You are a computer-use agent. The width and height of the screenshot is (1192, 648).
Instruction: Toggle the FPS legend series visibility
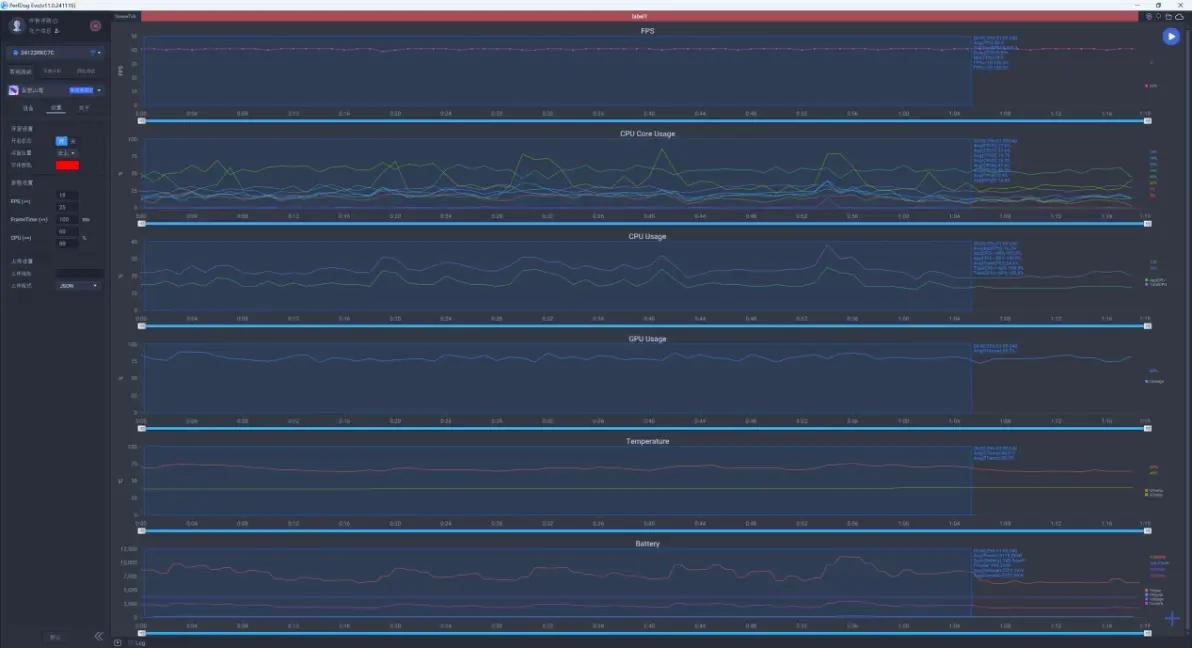point(1151,86)
